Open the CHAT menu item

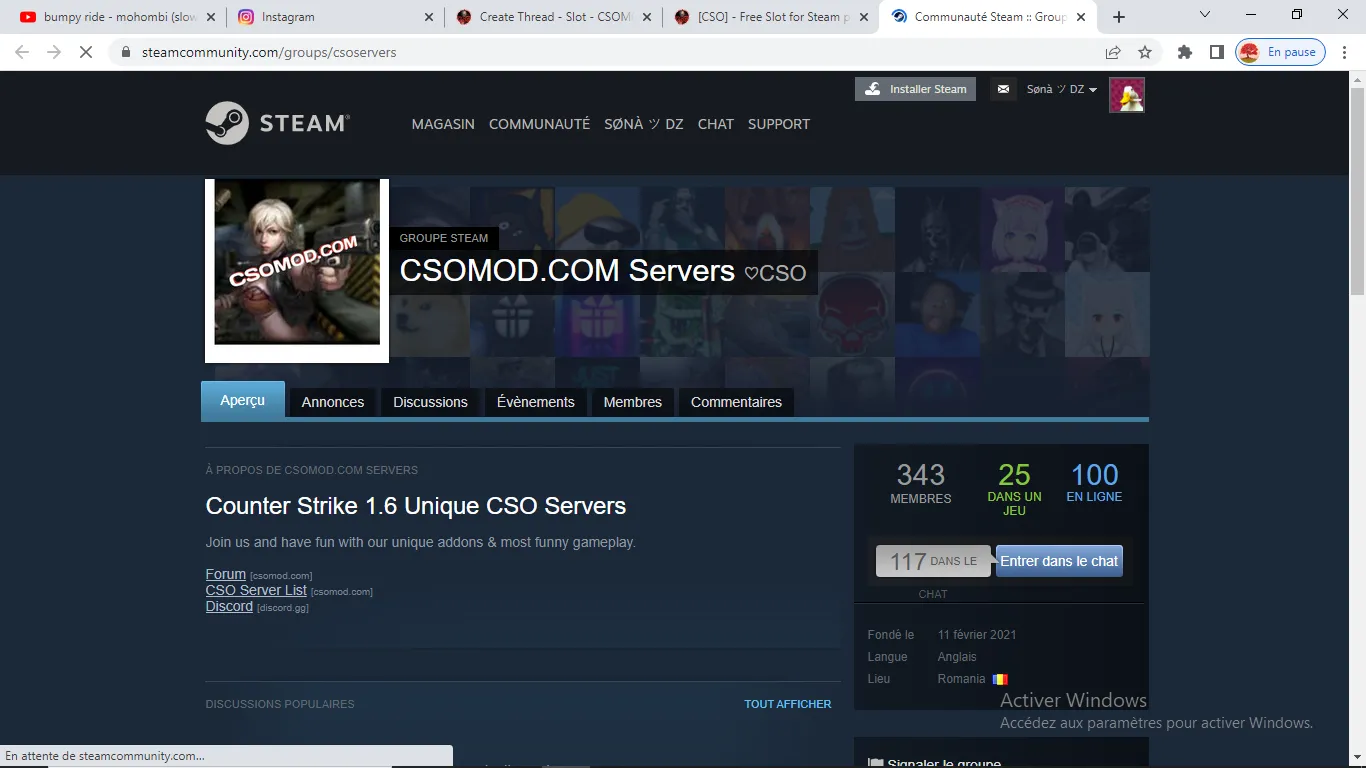coord(716,124)
